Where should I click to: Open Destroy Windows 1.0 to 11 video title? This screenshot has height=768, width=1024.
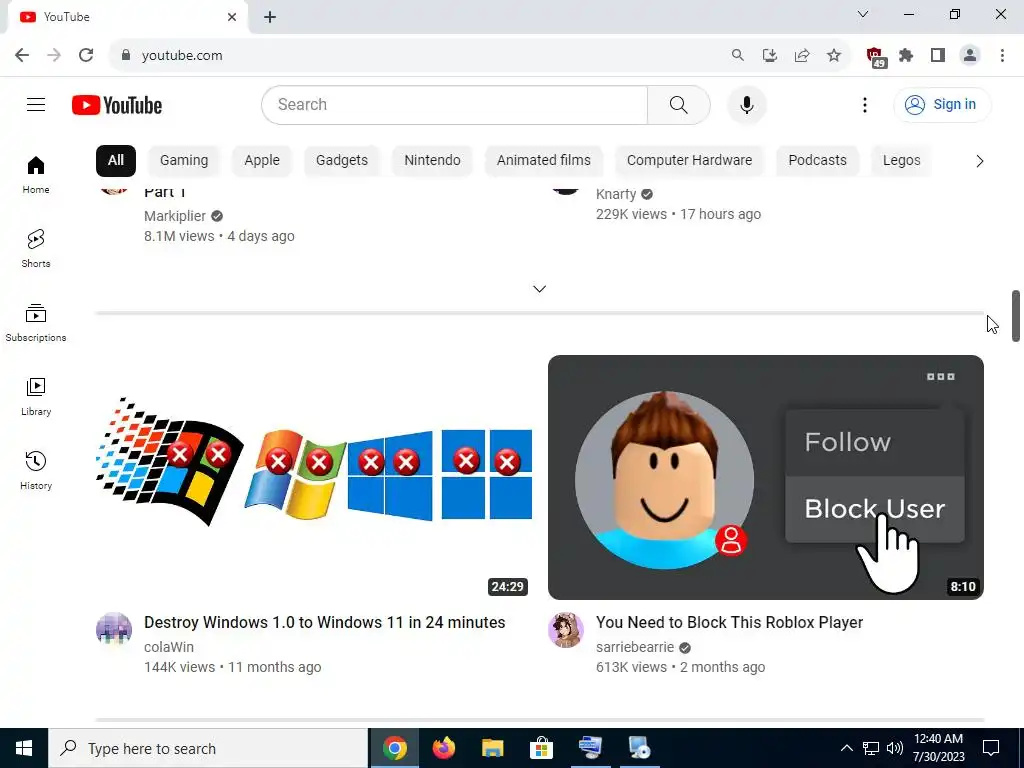pos(325,622)
